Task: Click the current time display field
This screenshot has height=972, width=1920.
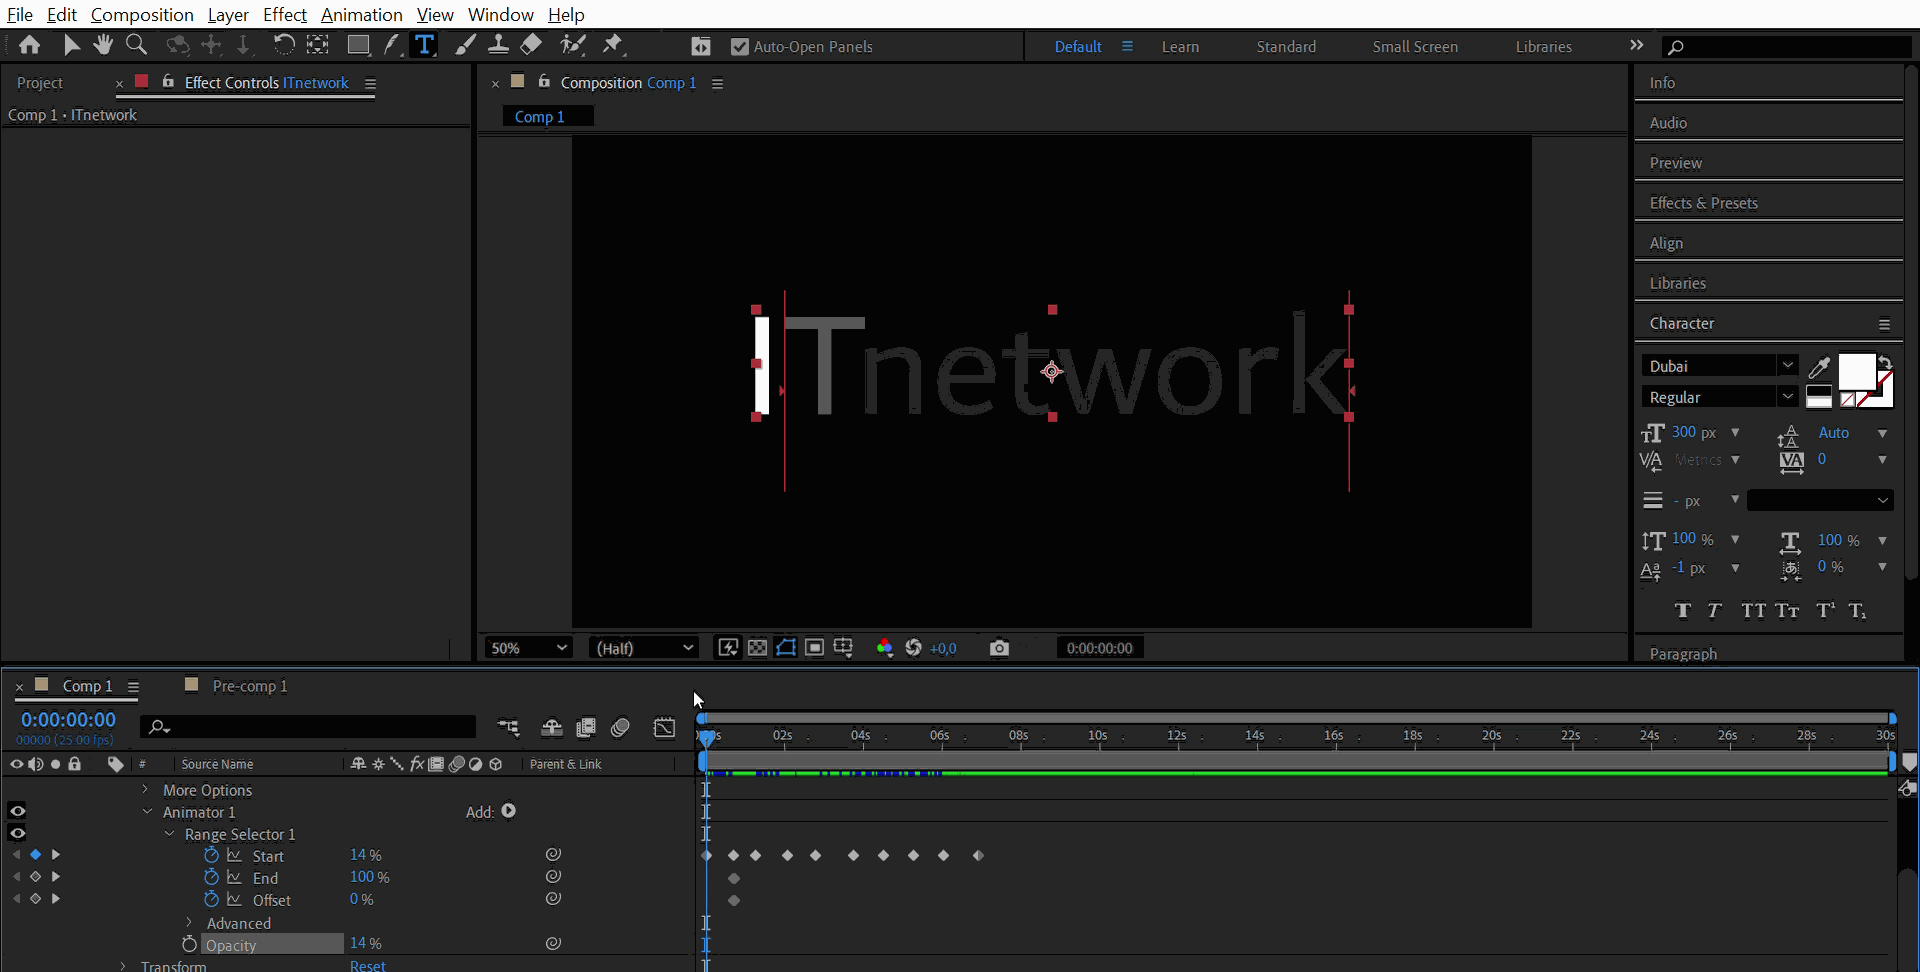Action: tap(68, 719)
